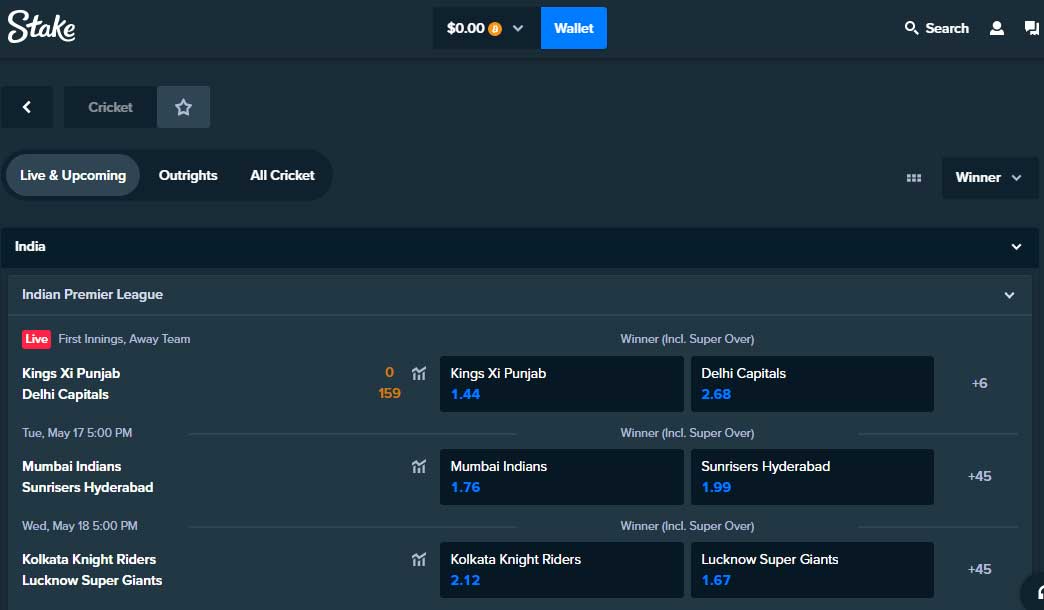
Task: Select the Live & Upcoming tab
Action: (73, 175)
